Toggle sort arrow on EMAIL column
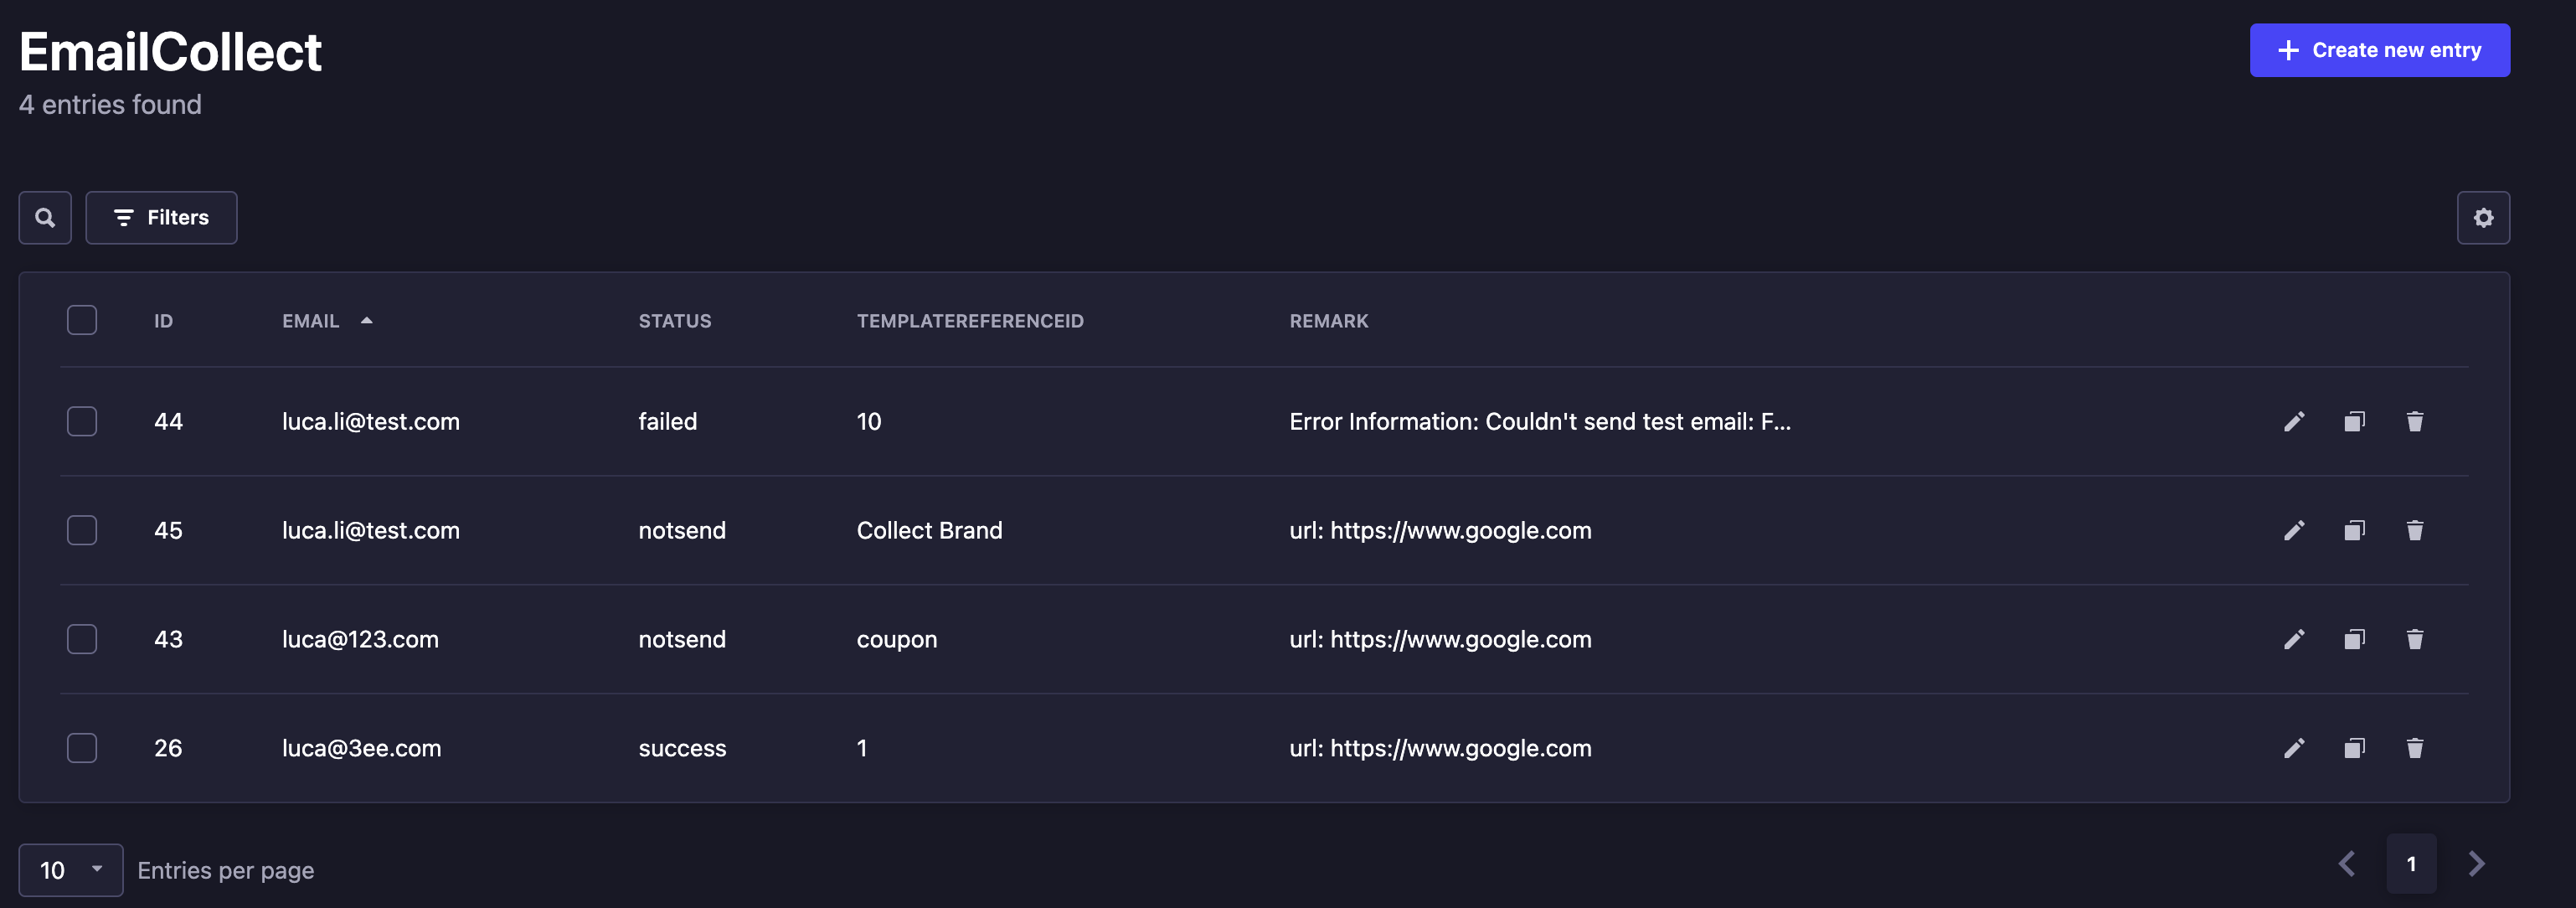2576x908 pixels. [366, 320]
